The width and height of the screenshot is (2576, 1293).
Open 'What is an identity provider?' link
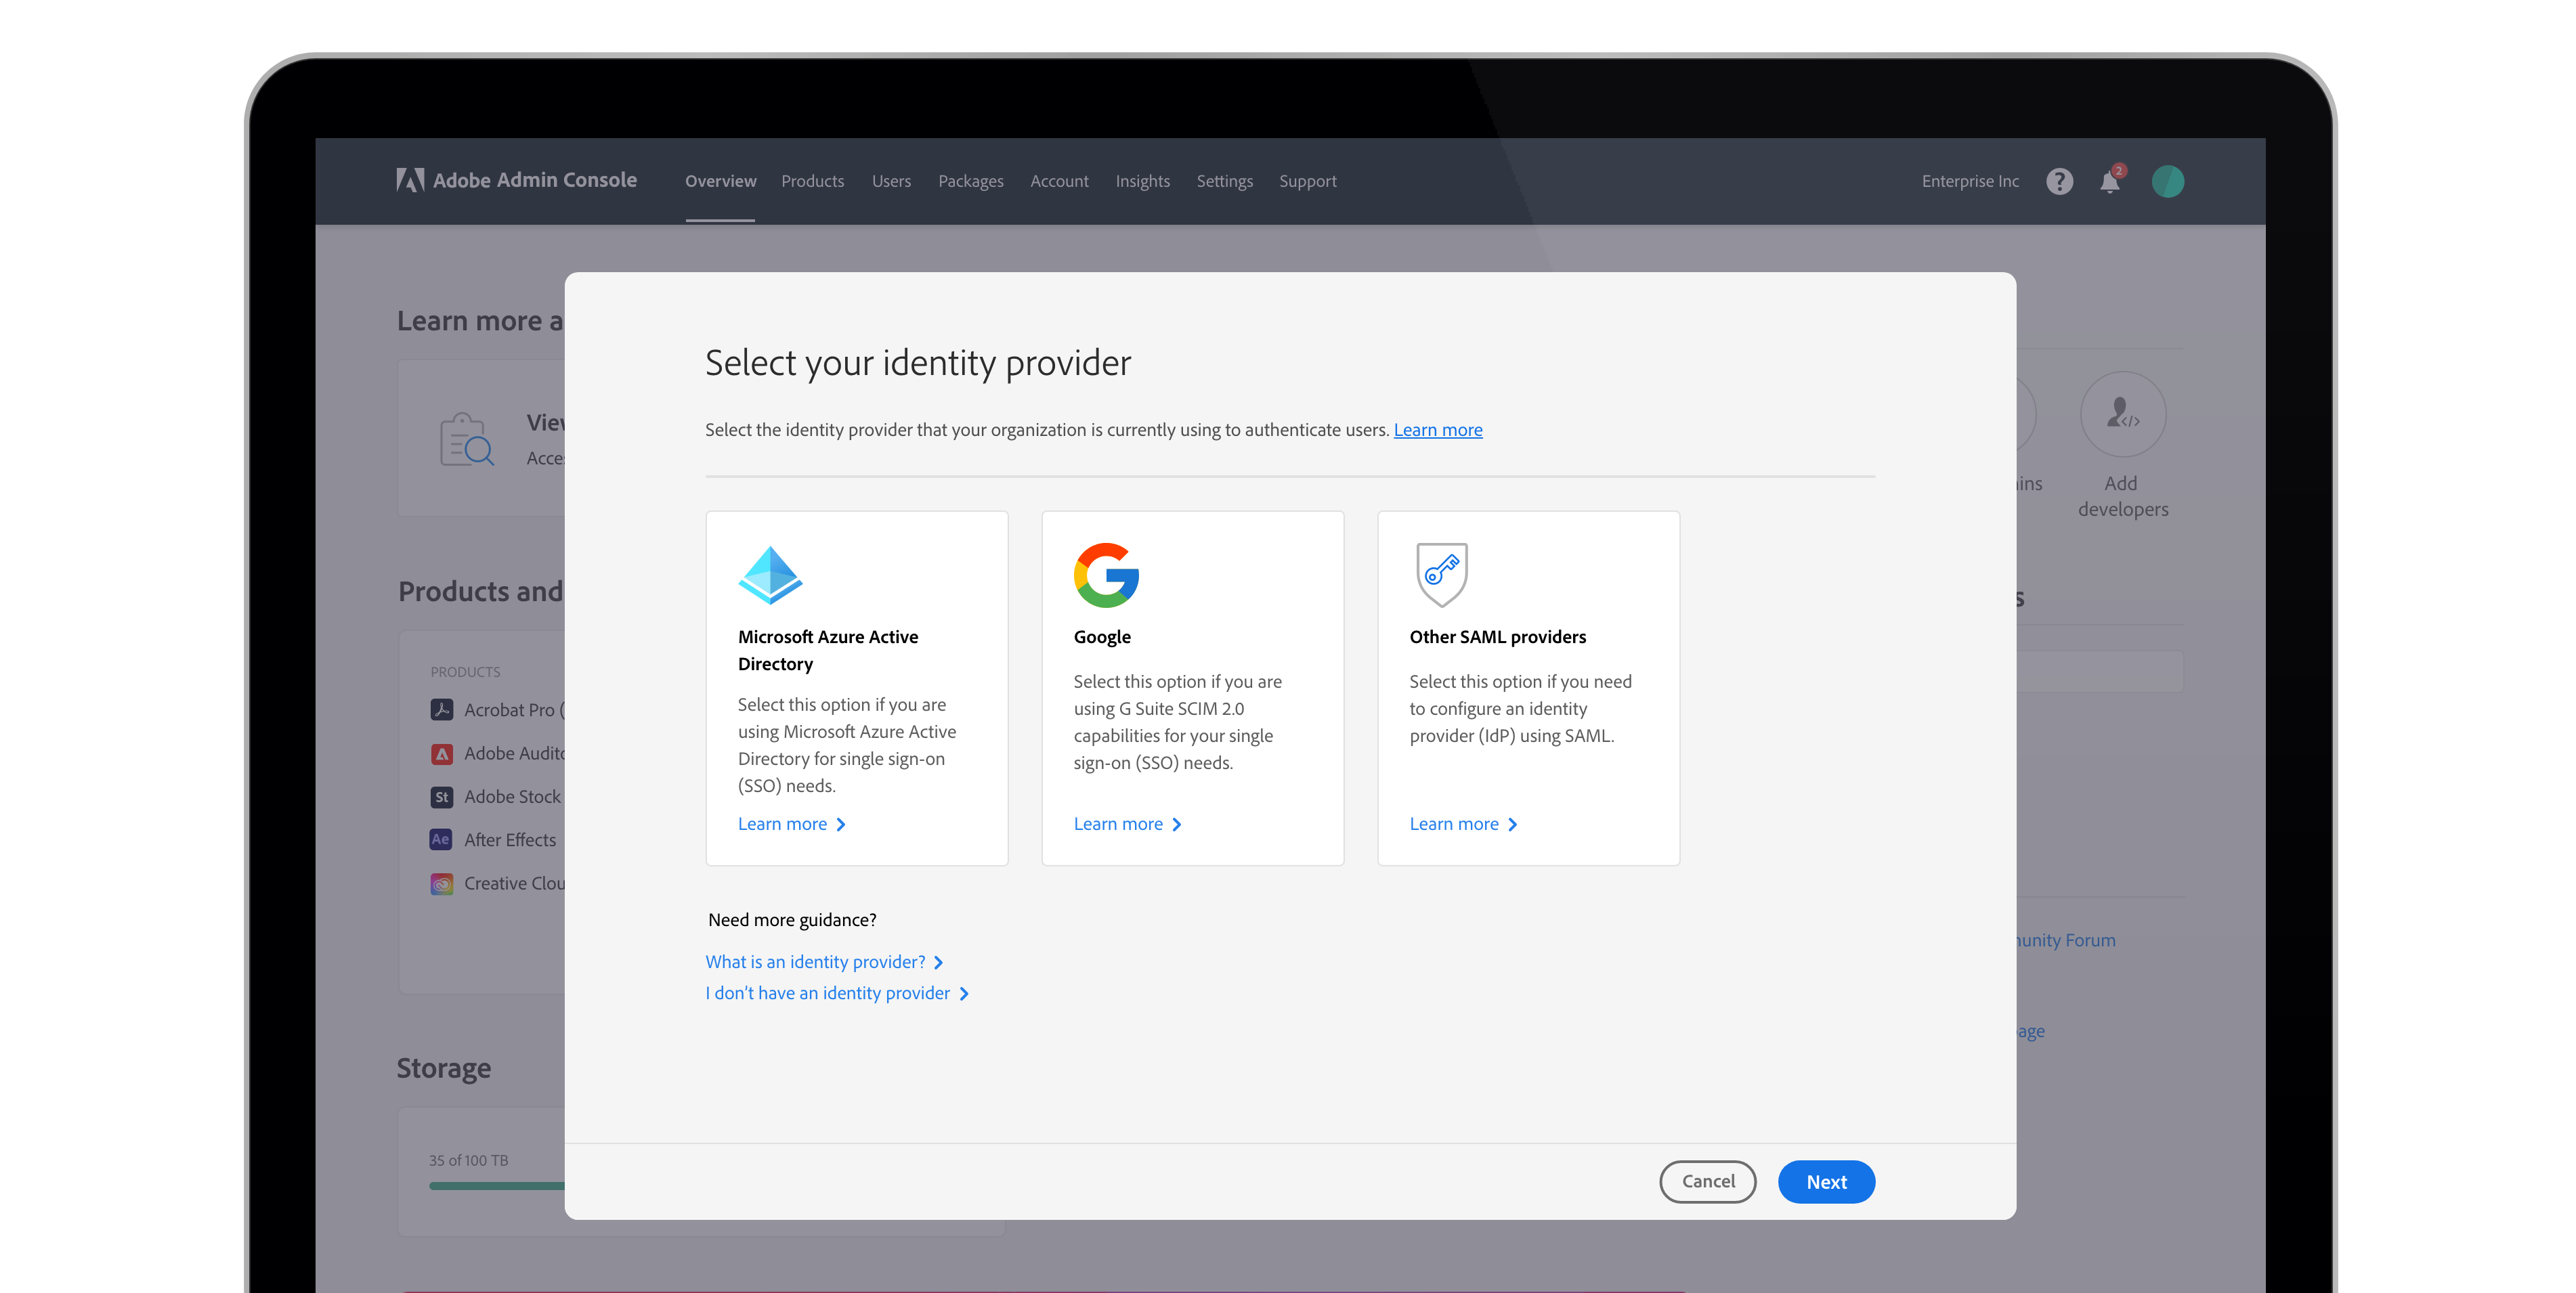[x=825, y=962]
